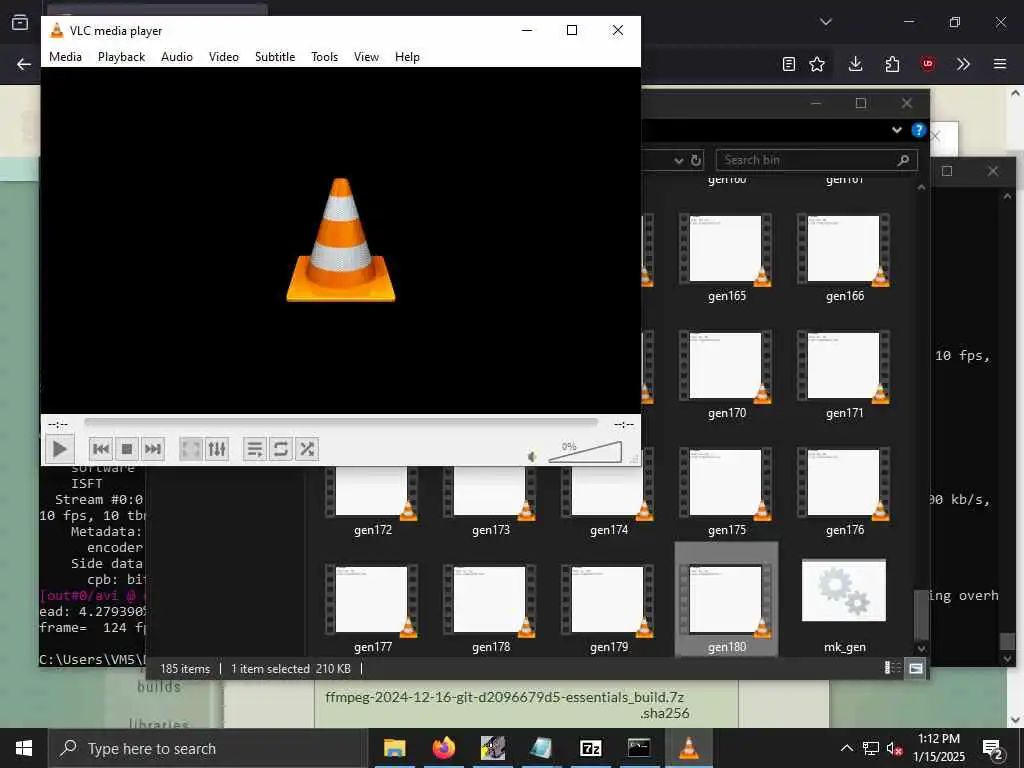
Task: Open Firefox downloads panel
Action: [x=856, y=64]
